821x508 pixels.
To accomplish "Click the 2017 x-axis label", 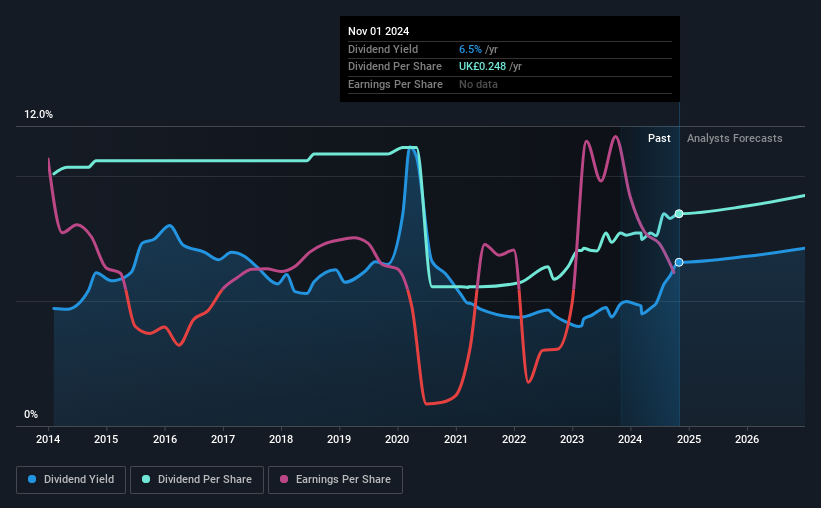I will coord(223,439).
